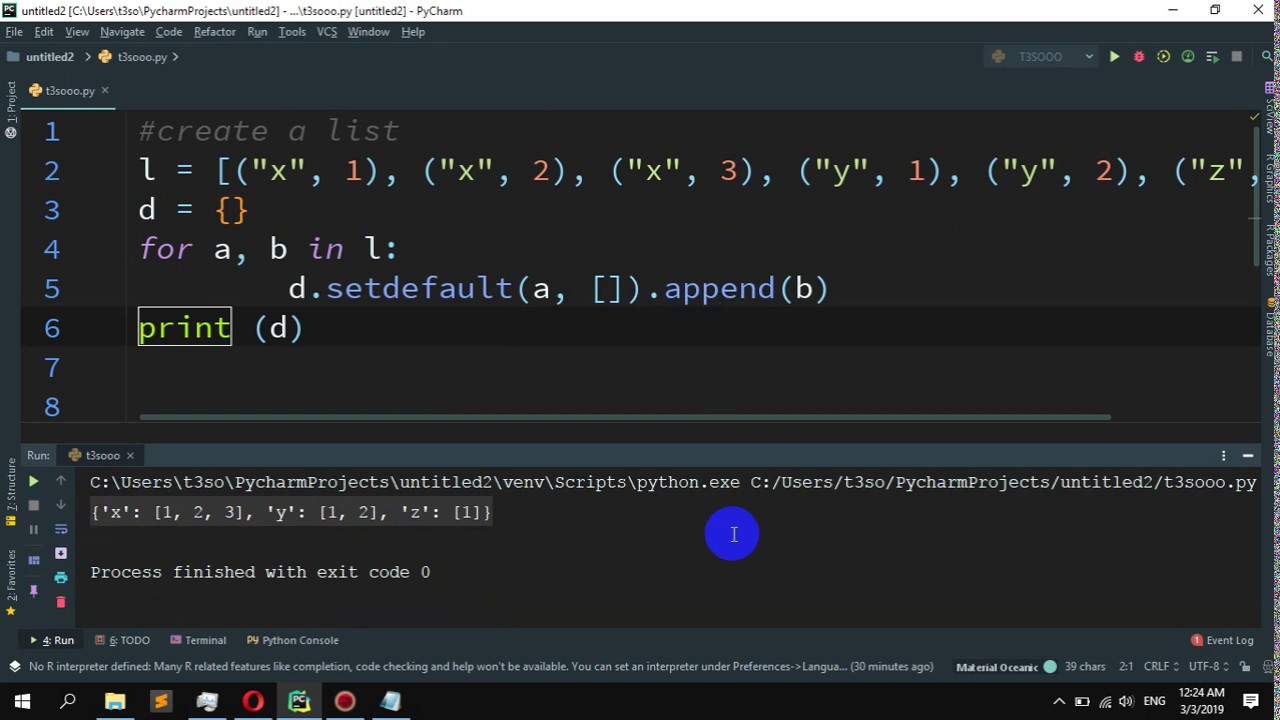The width and height of the screenshot is (1280, 720).
Task: Click the 2:1 cursor position in status bar
Action: click(1126, 667)
